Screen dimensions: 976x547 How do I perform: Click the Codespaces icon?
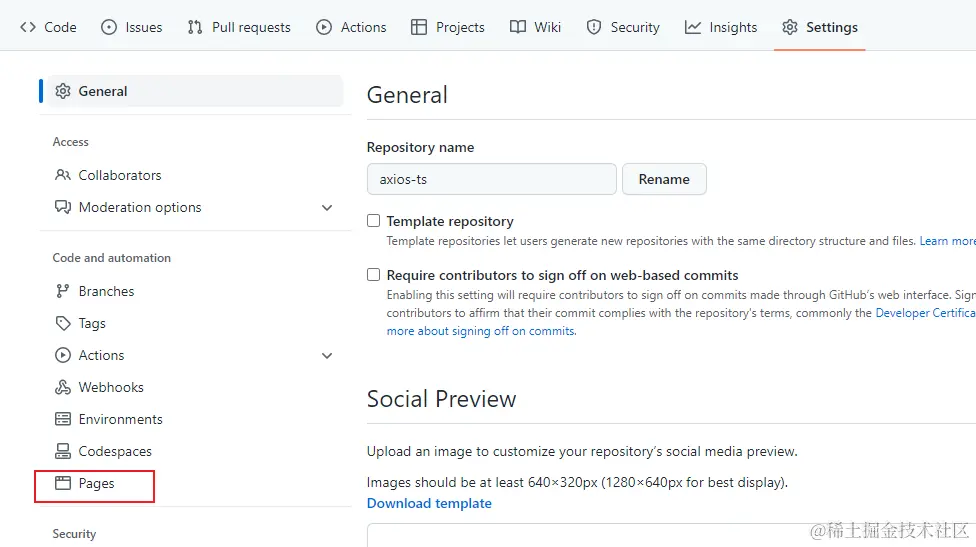click(63, 451)
